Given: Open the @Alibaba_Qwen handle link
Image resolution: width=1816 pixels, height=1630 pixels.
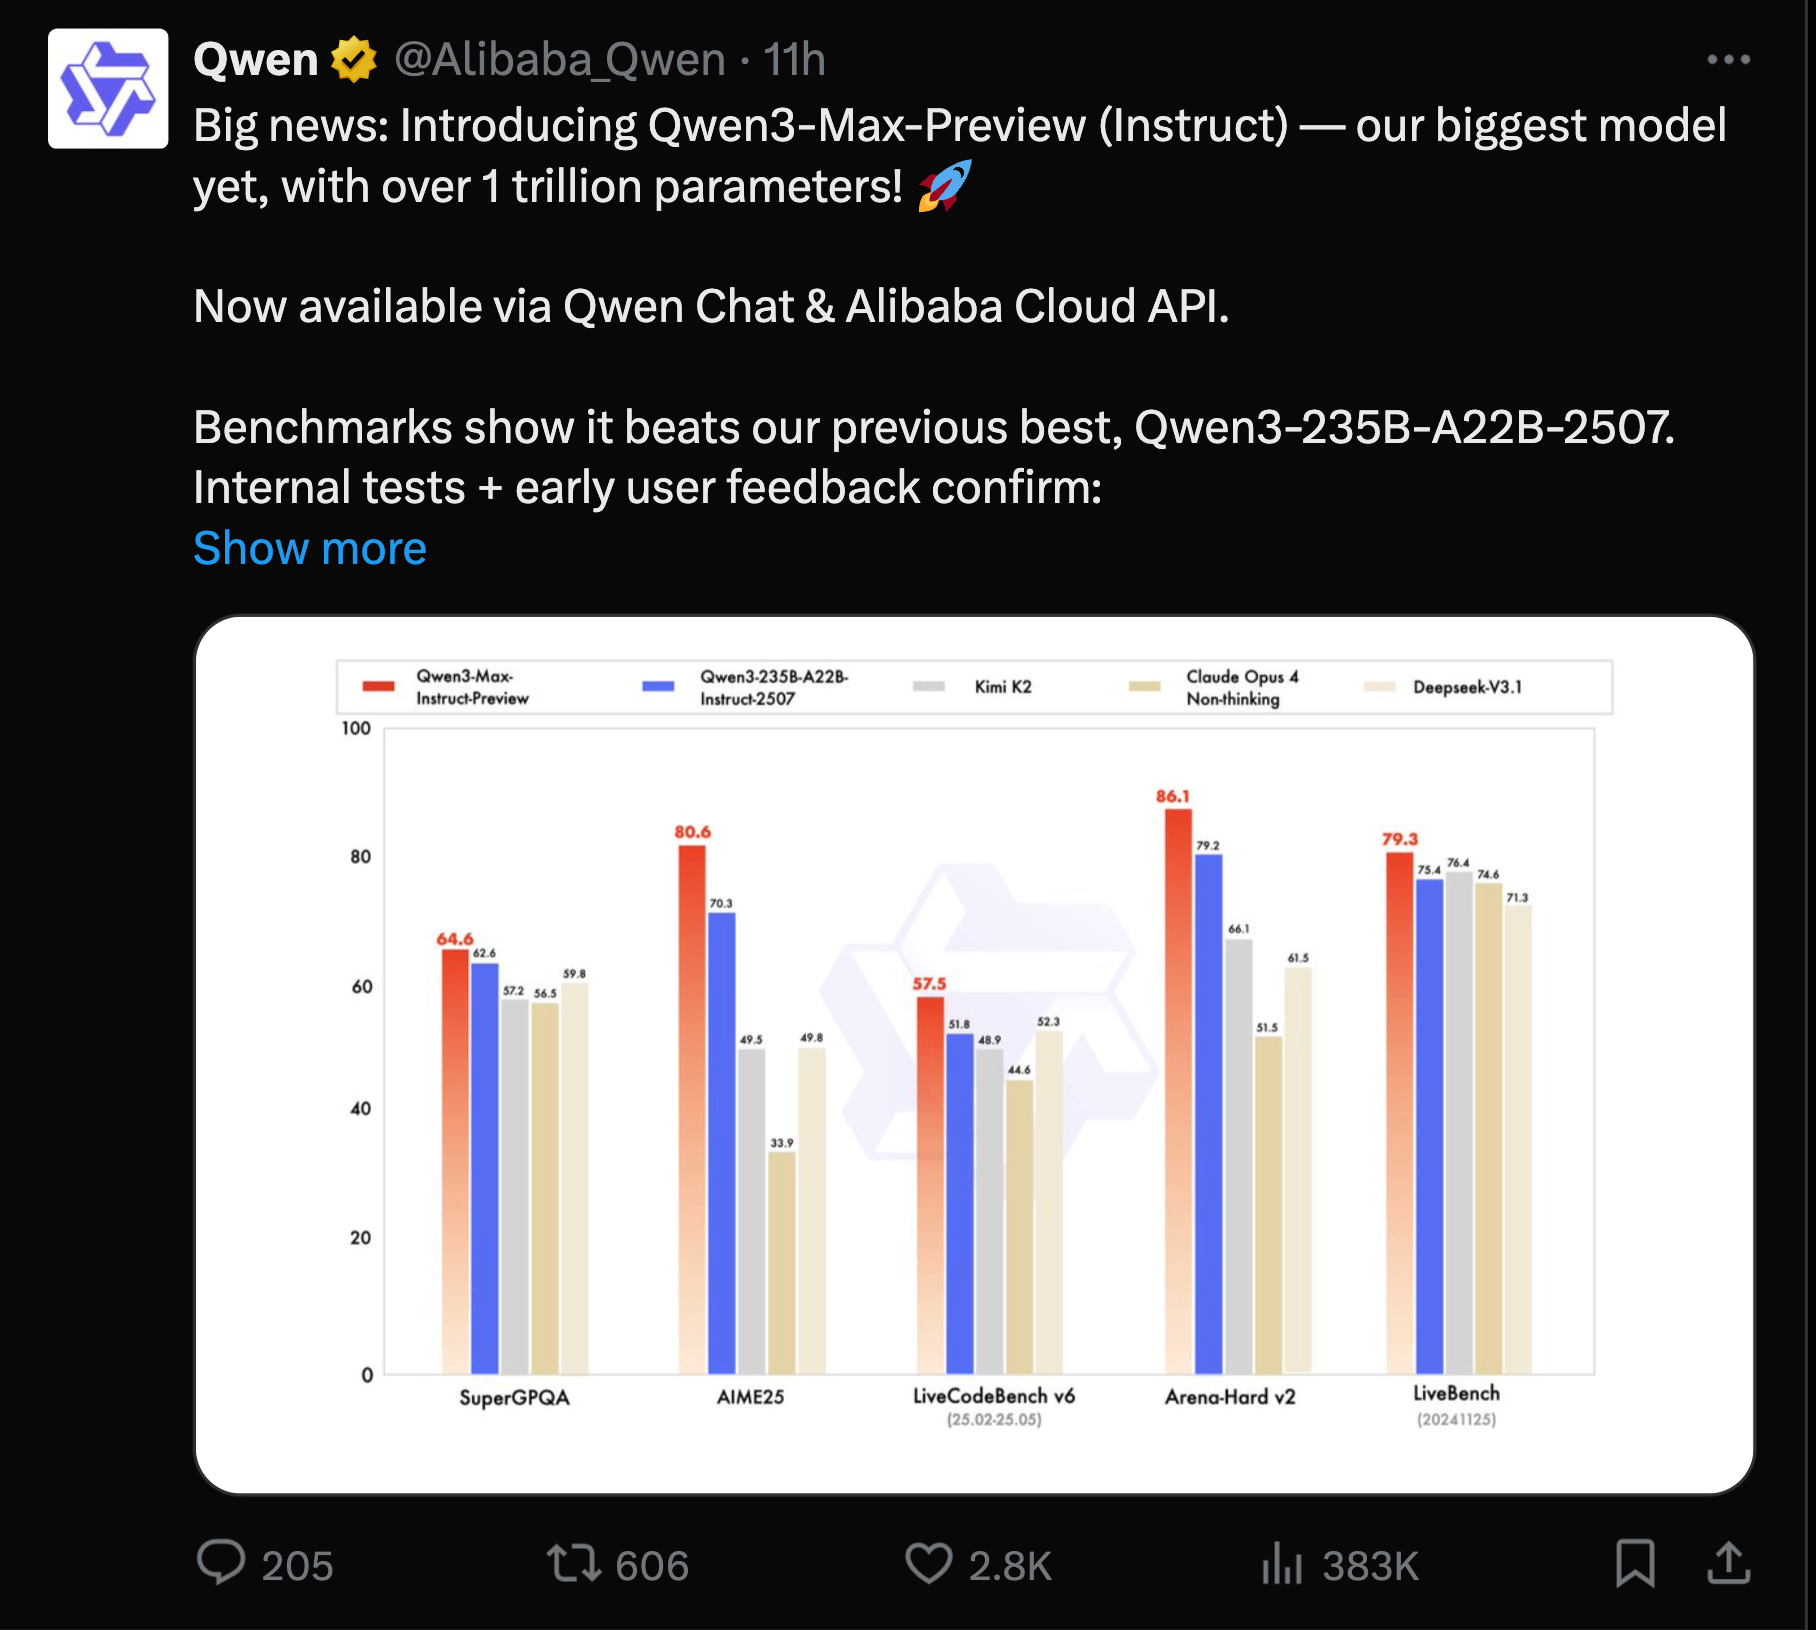Looking at the screenshot, I should 560,60.
